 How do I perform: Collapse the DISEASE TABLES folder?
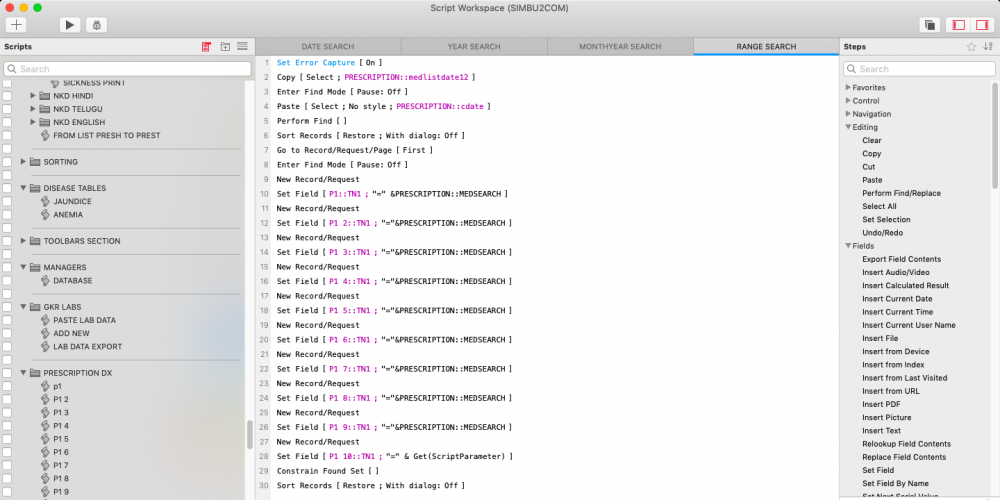coord(24,188)
